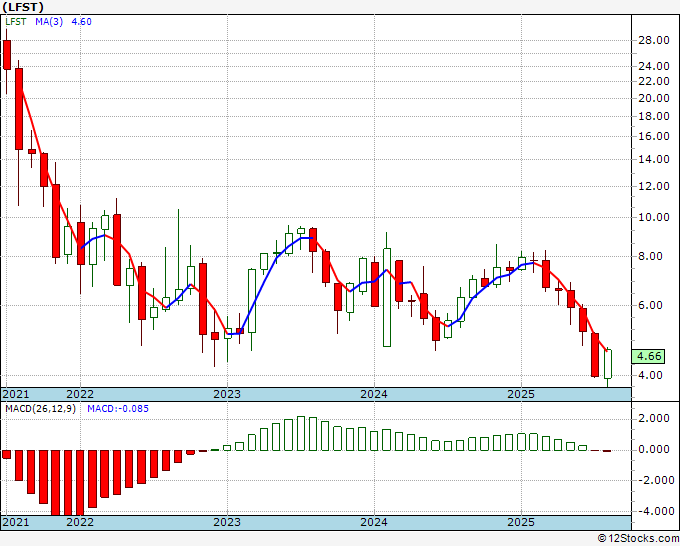Click the 16.00 price axis label
This screenshot has height=546, width=680.
coord(654,136)
